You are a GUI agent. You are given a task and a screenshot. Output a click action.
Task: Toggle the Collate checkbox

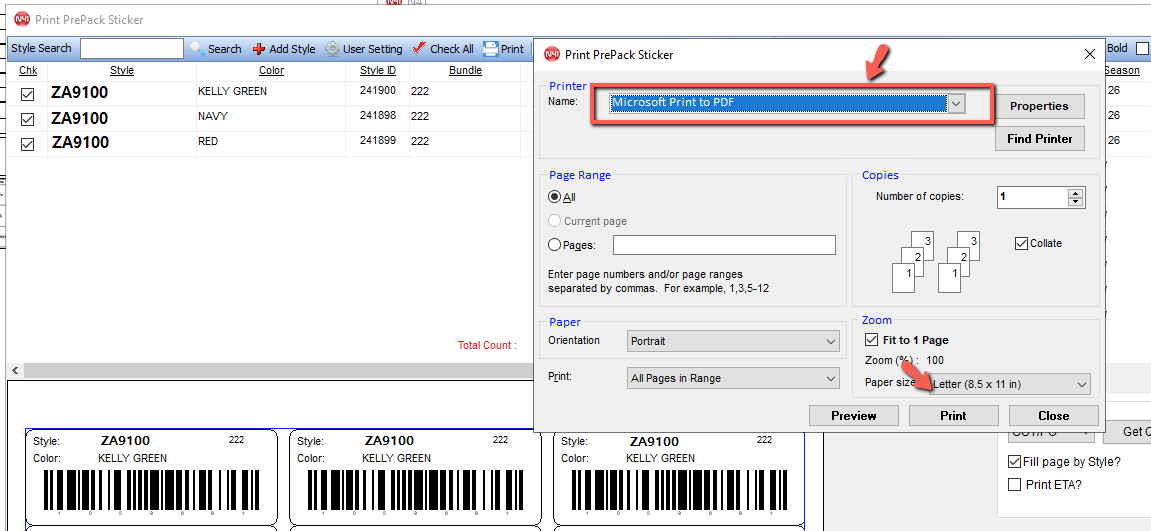(x=1020, y=243)
